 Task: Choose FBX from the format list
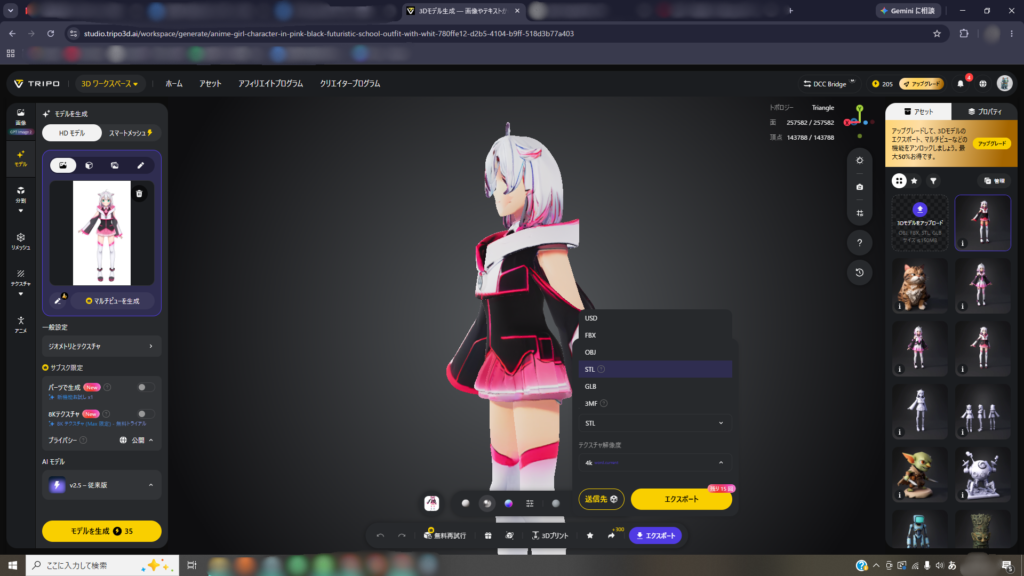click(654, 335)
